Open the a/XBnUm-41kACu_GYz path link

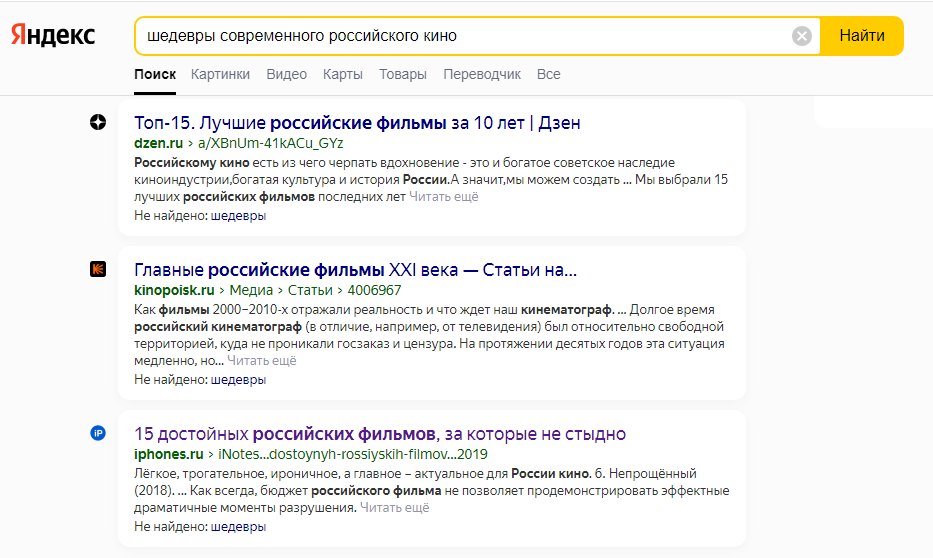click(x=271, y=143)
